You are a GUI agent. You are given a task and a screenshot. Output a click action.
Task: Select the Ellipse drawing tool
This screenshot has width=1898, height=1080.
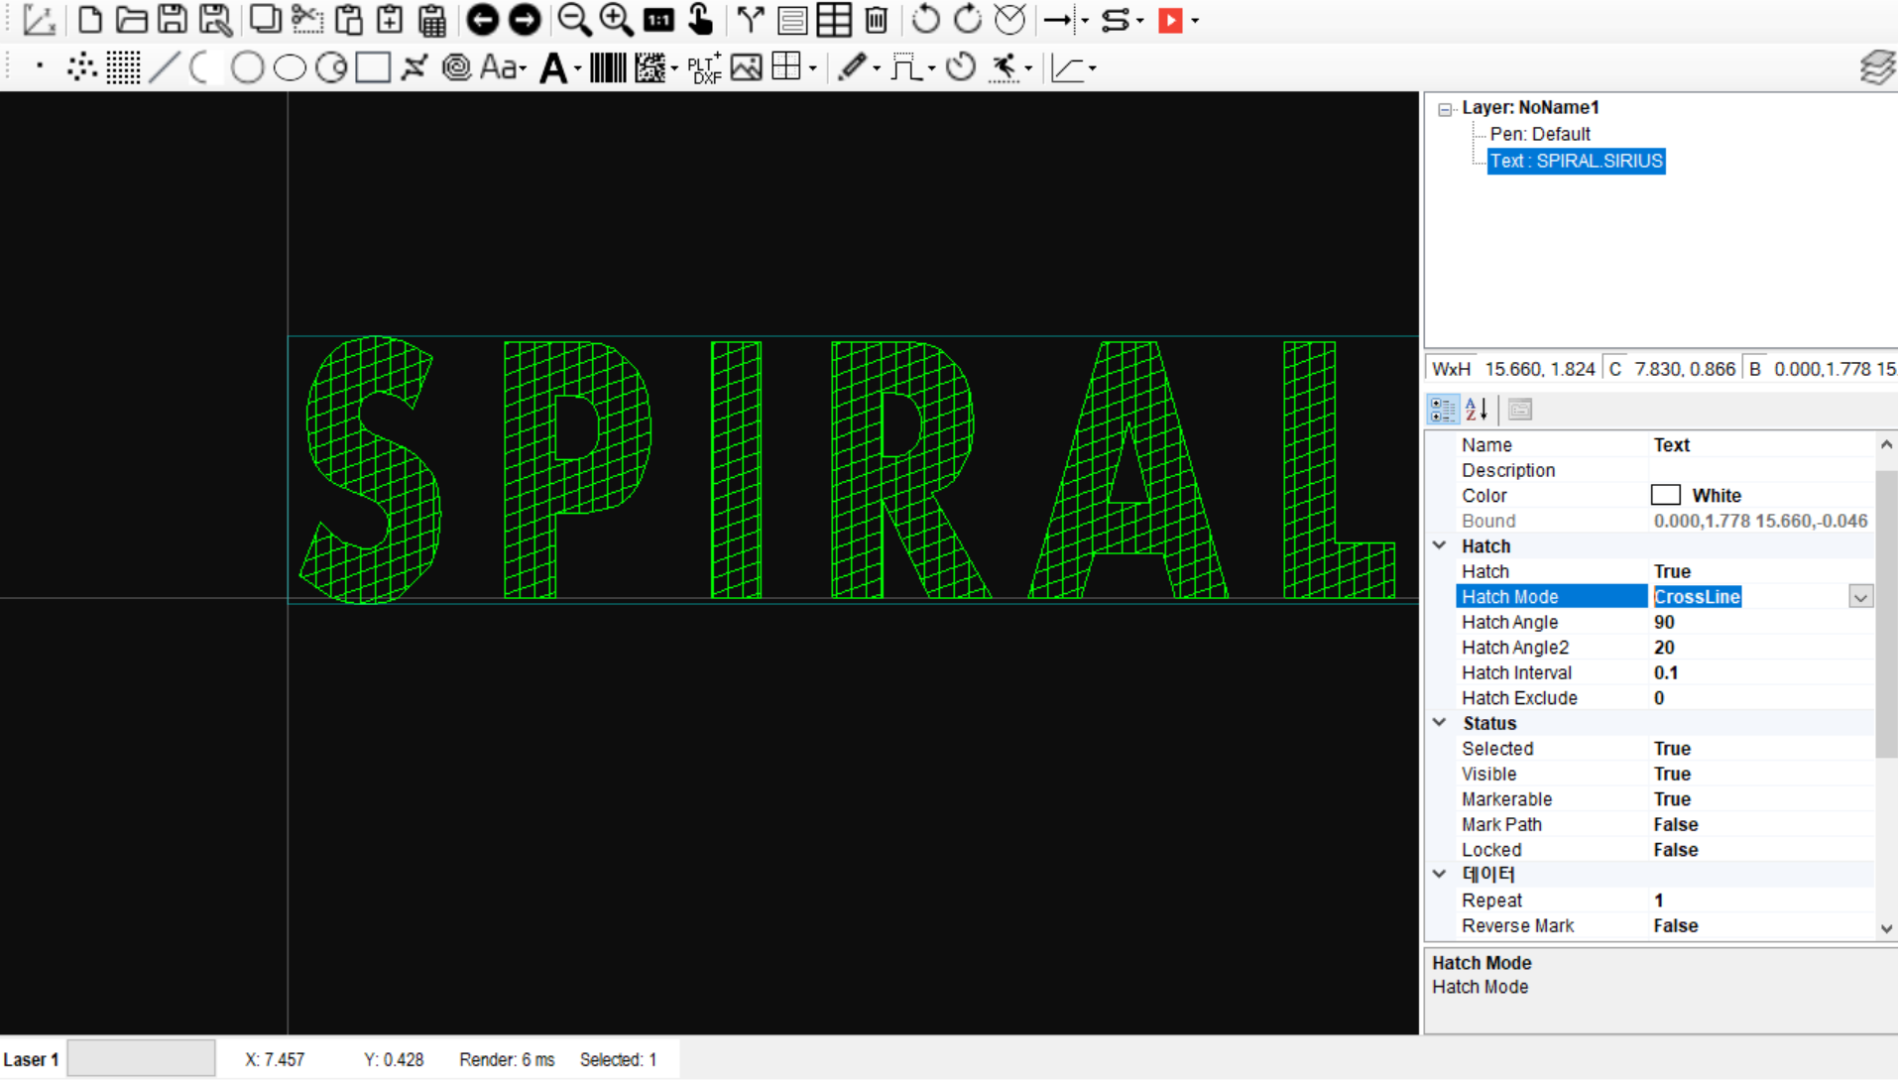(290, 67)
